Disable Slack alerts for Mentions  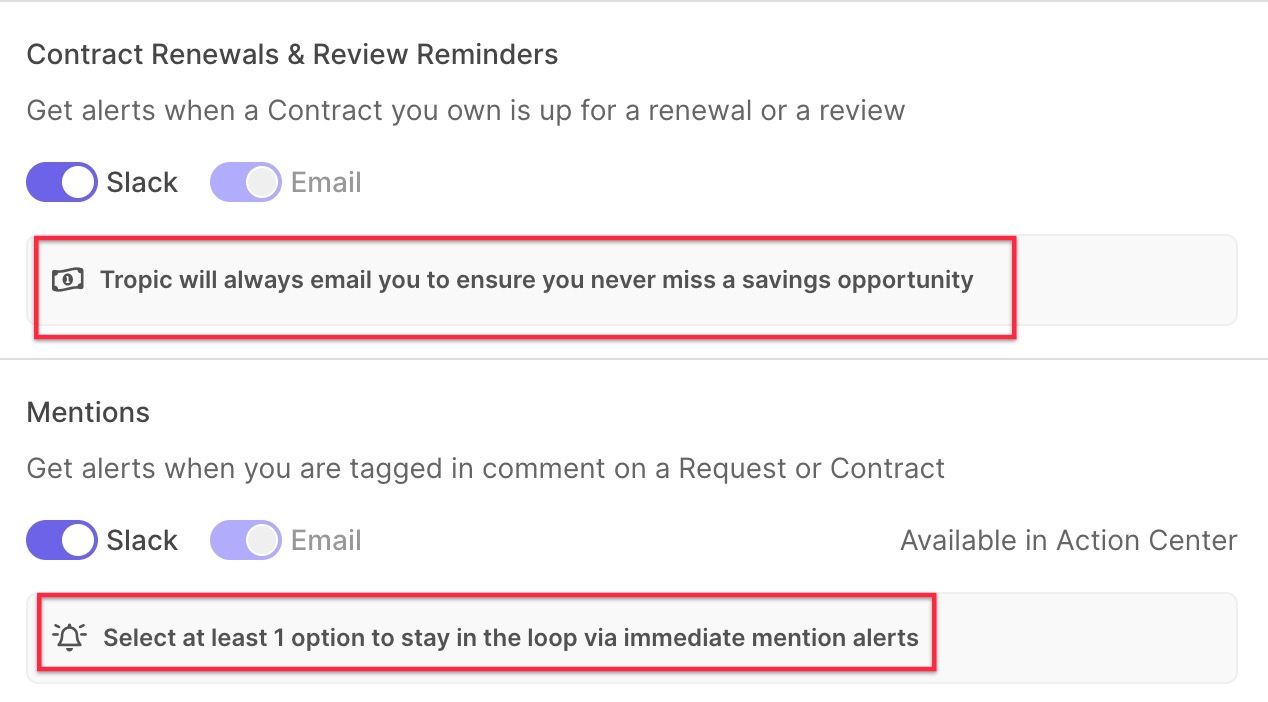pos(62,540)
